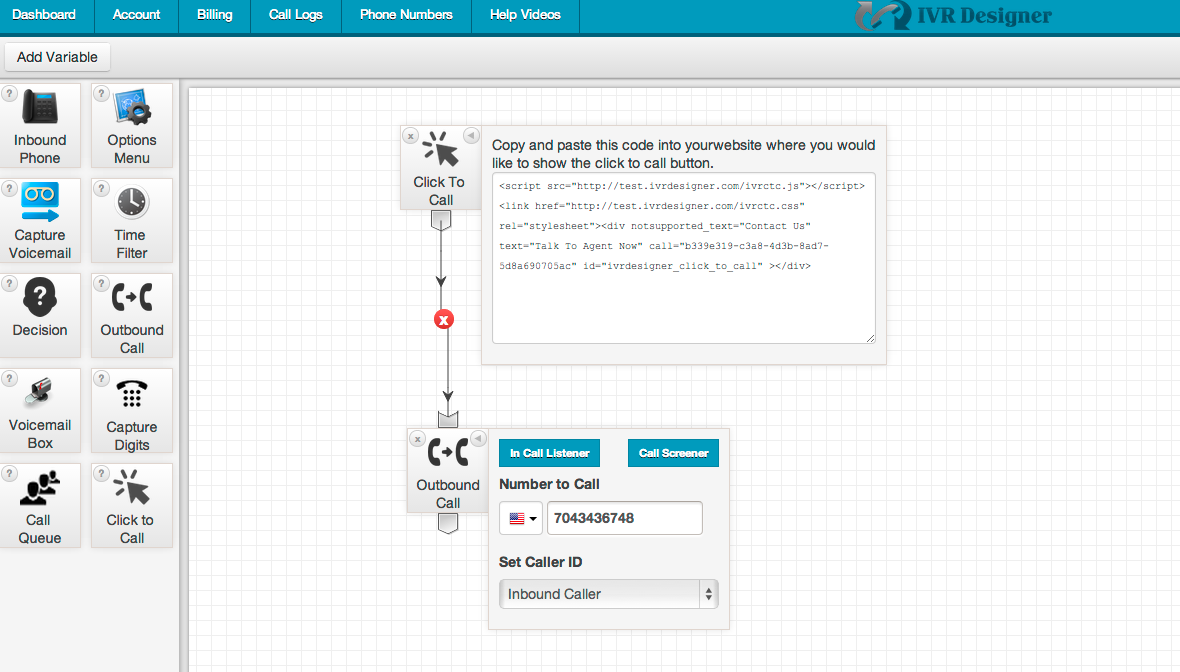This screenshot has height=672, width=1180.
Task: Click the IVR Designer logo
Action: coord(953,16)
